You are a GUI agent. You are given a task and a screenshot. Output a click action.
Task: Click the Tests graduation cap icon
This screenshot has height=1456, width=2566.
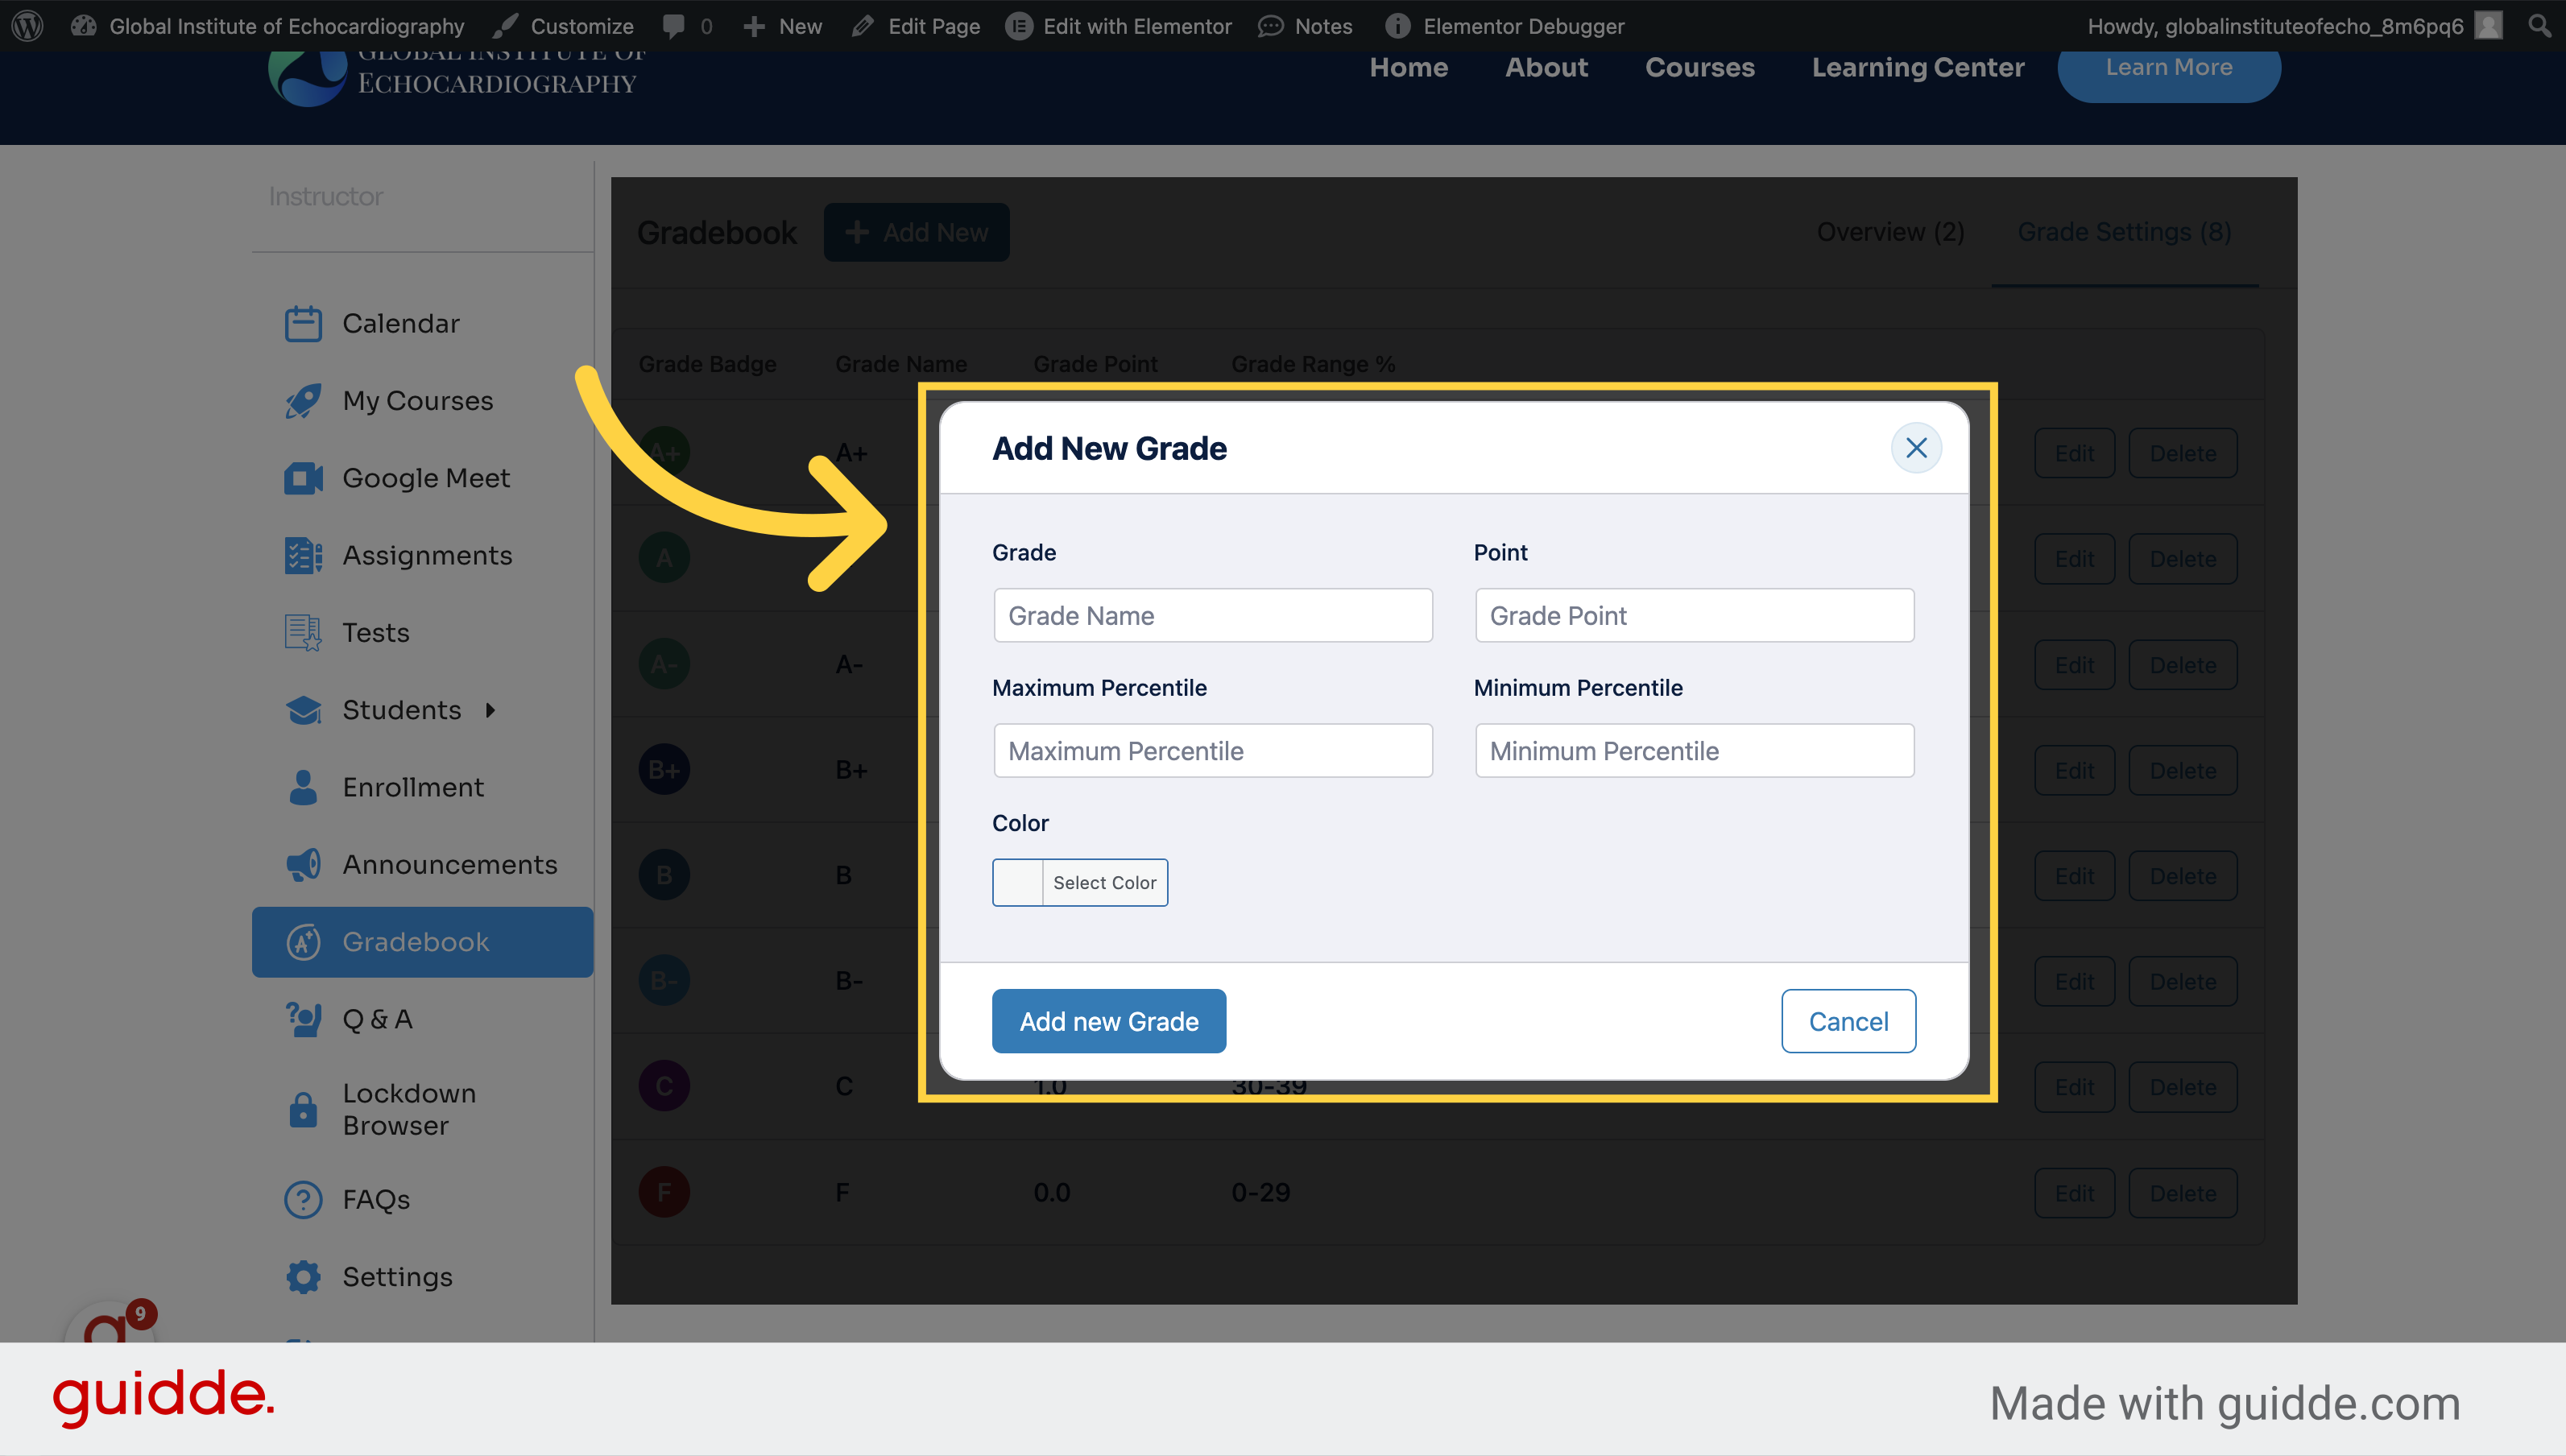[x=303, y=633]
